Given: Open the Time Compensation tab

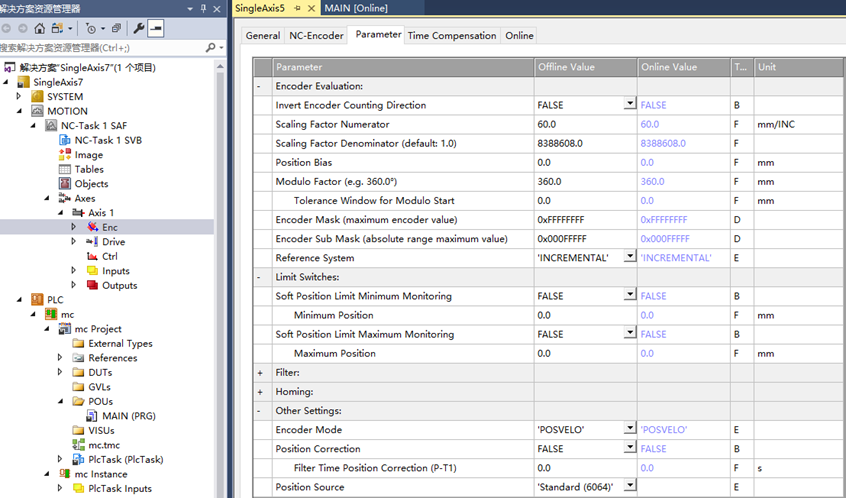Looking at the screenshot, I should pyautogui.click(x=452, y=36).
